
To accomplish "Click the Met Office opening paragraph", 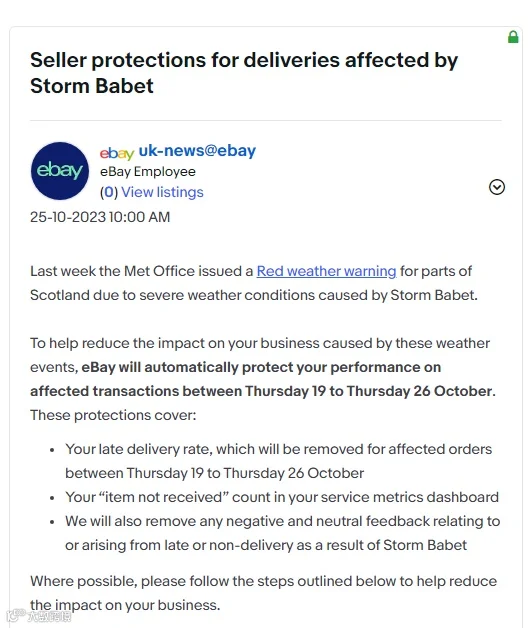I will 254,283.
